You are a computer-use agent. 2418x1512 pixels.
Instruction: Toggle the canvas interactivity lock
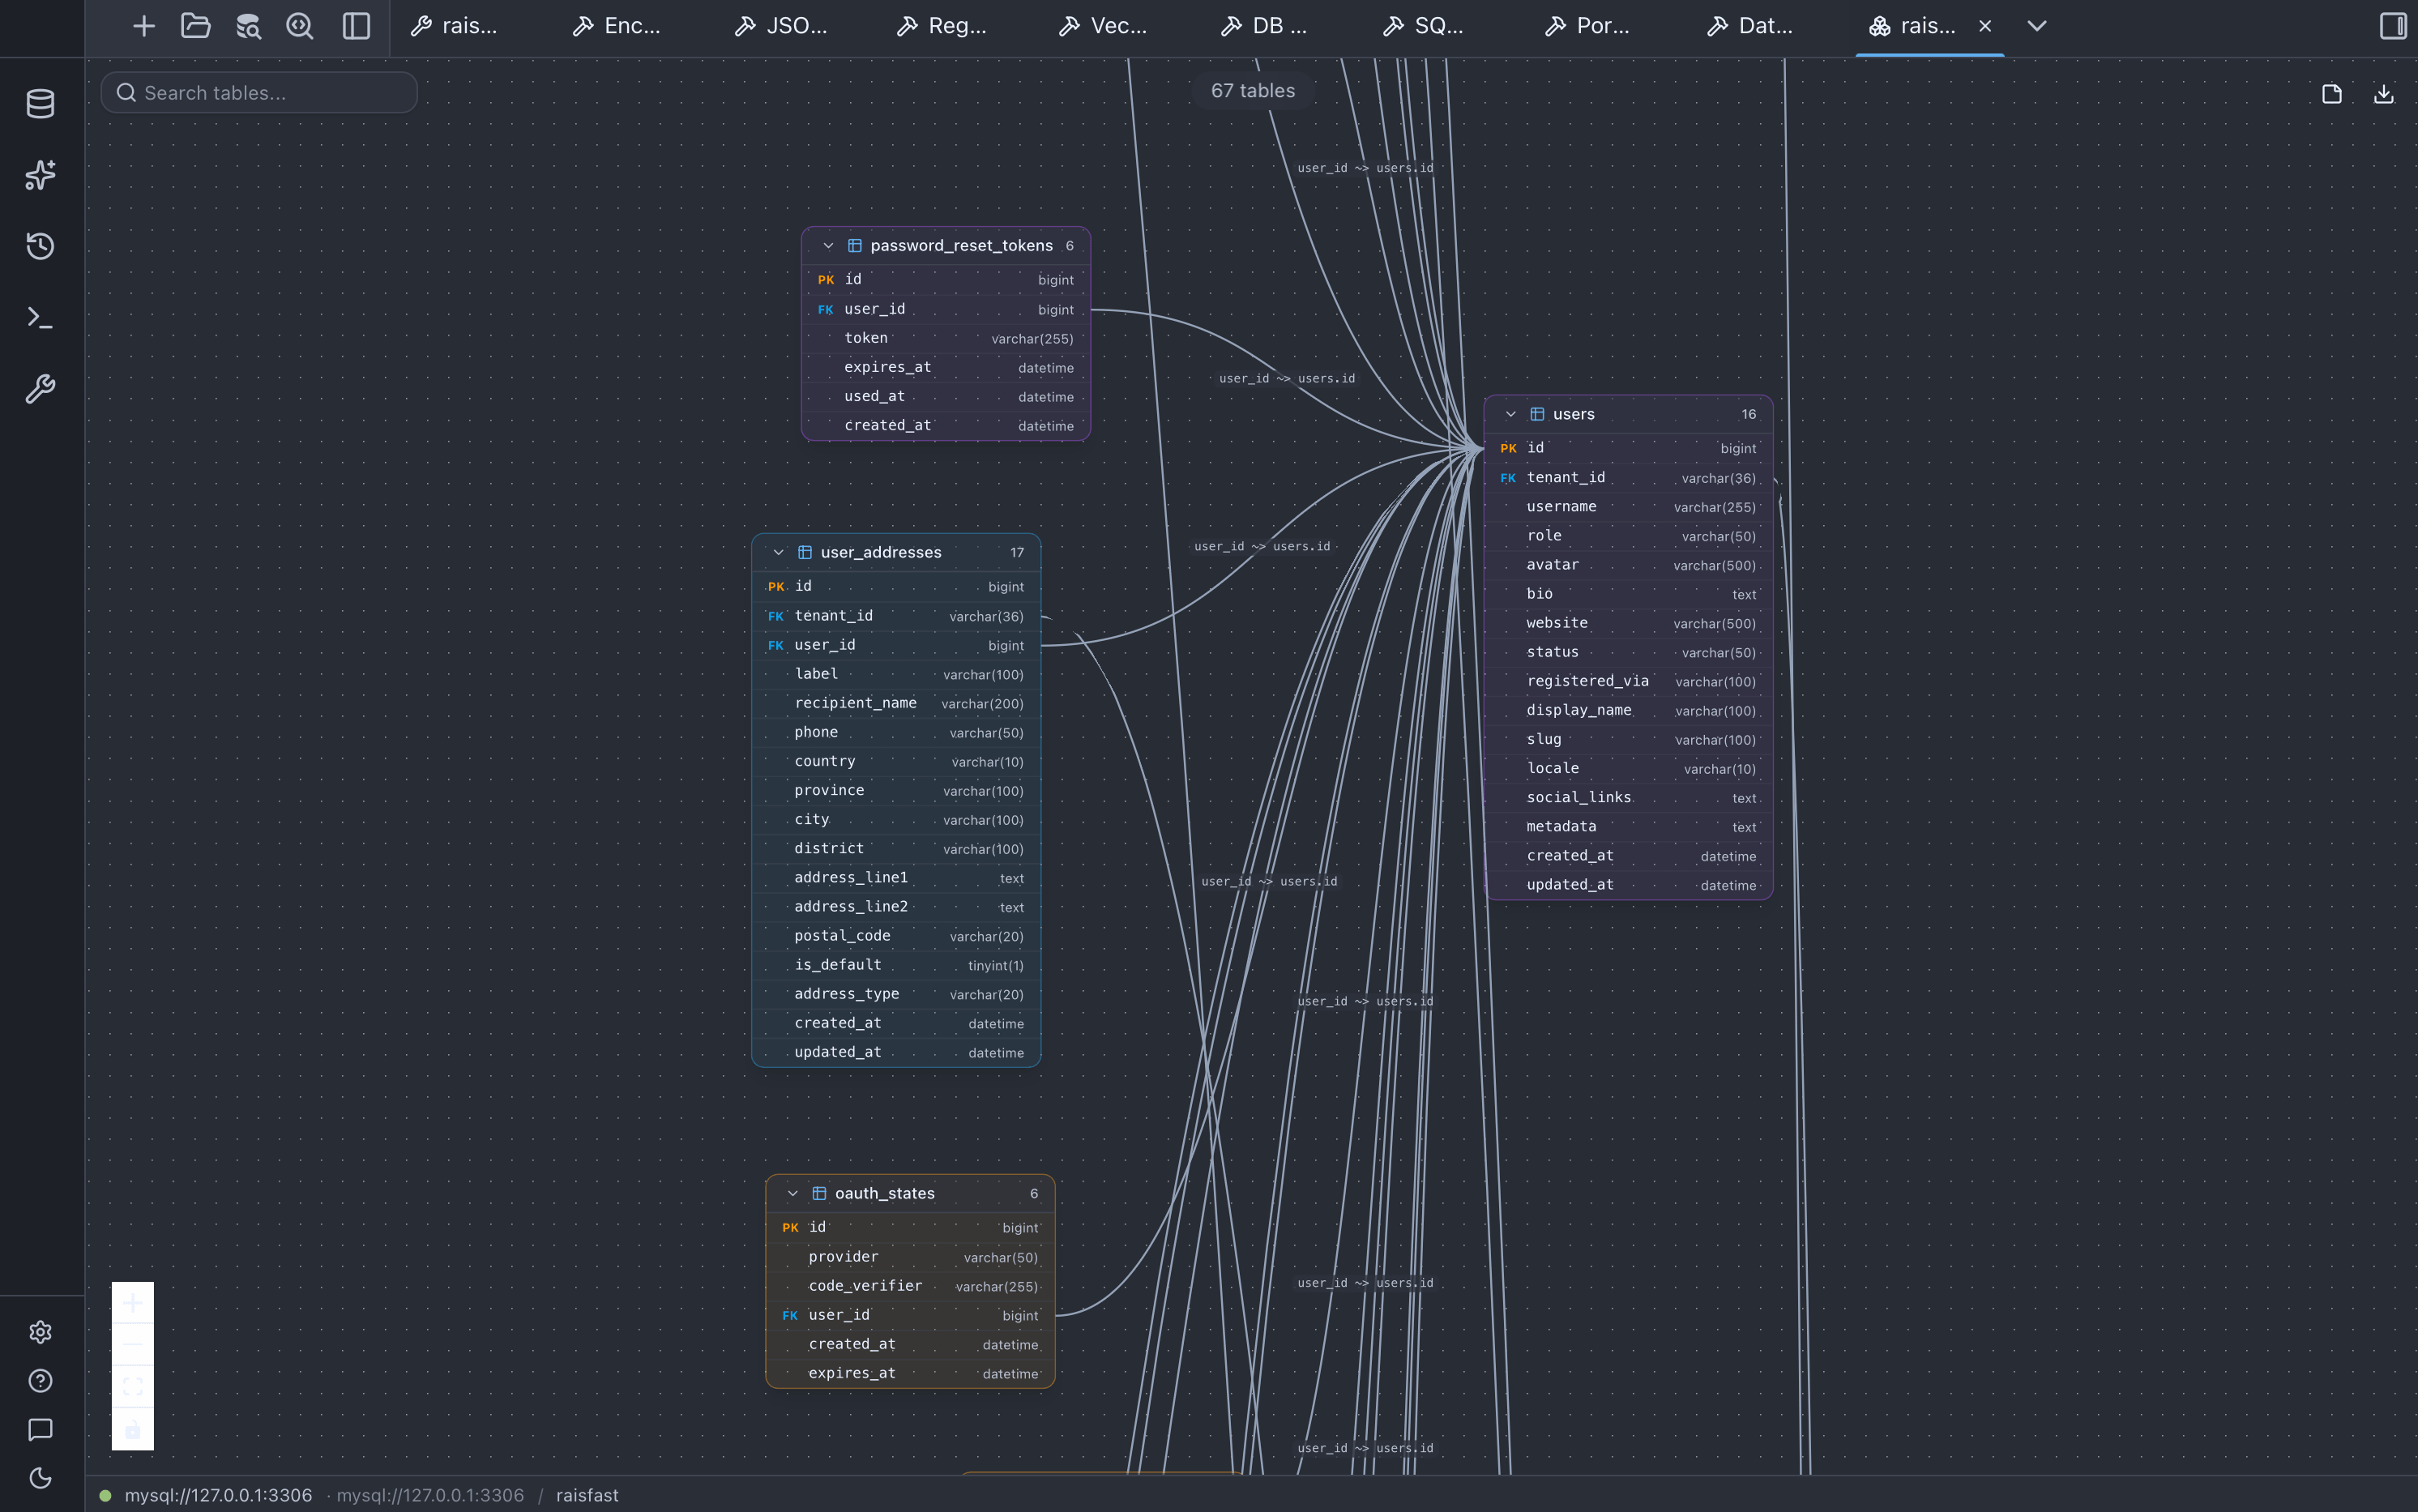[133, 1429]
